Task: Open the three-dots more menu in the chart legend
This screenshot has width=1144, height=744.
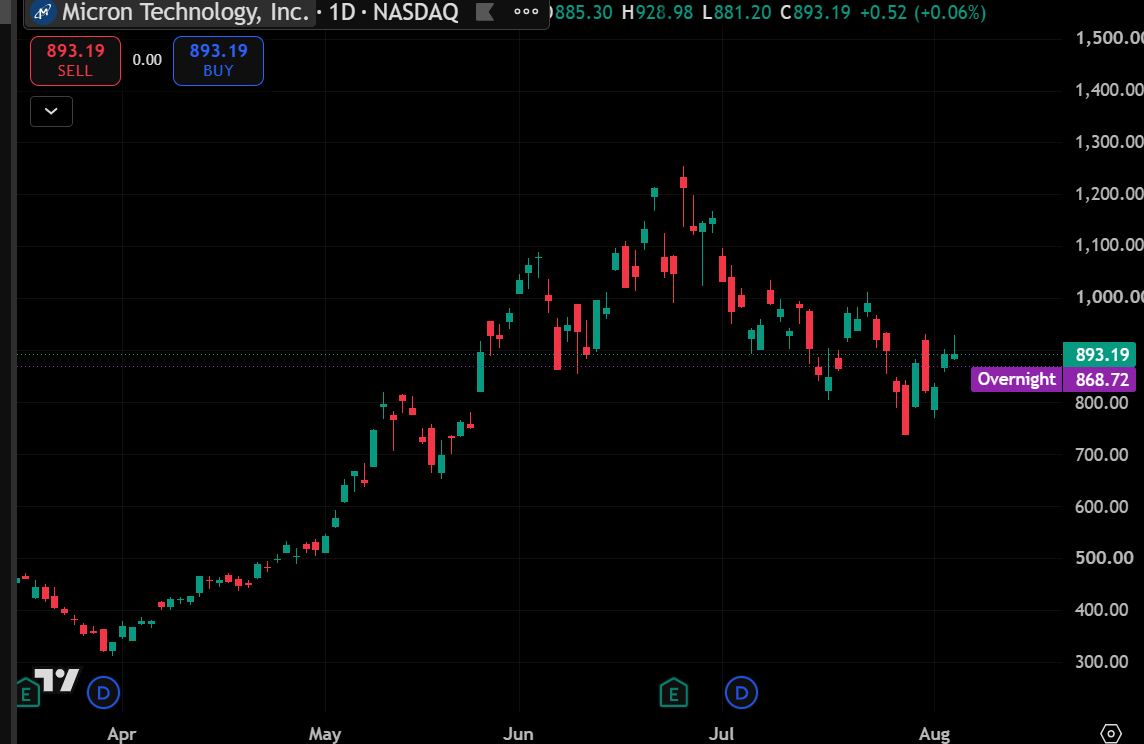Action: pos(526,12)
